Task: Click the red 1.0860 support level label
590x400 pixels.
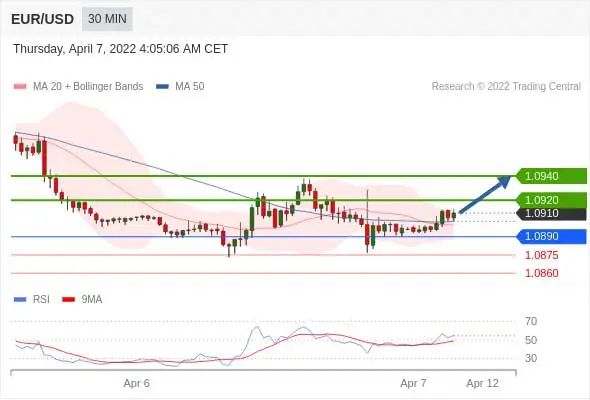Action: pyautogui.click(x=541, y=273)
